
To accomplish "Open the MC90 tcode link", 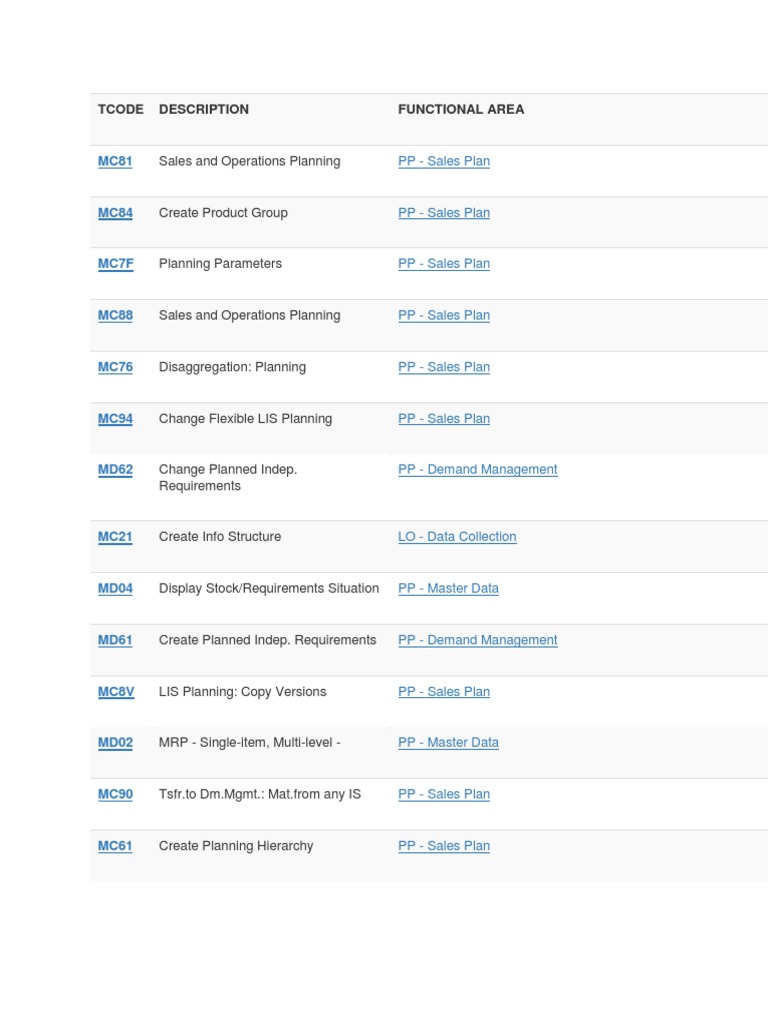I will tap(115, 795).
